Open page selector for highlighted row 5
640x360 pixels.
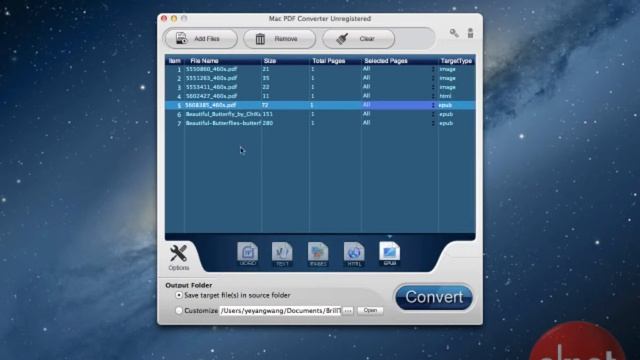433,105
